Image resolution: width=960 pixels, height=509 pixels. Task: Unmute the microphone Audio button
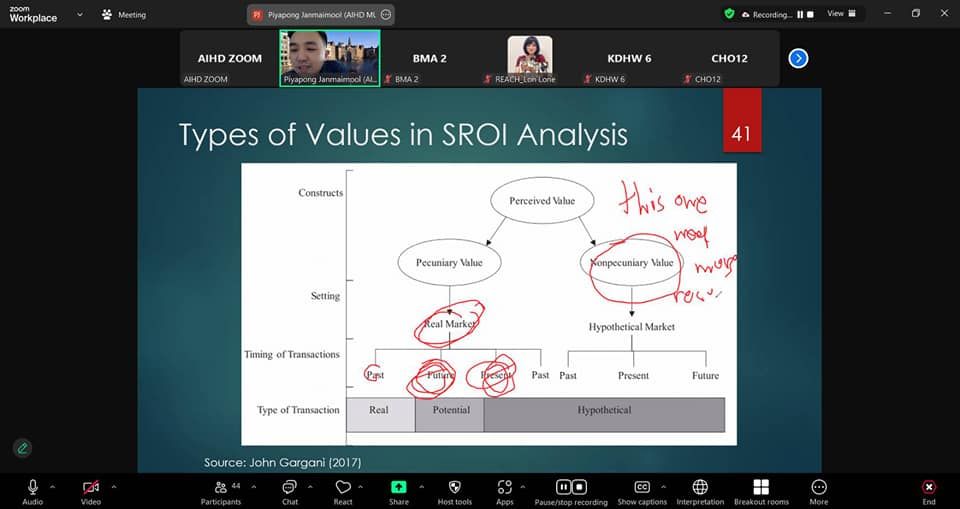tap(33, 488)
